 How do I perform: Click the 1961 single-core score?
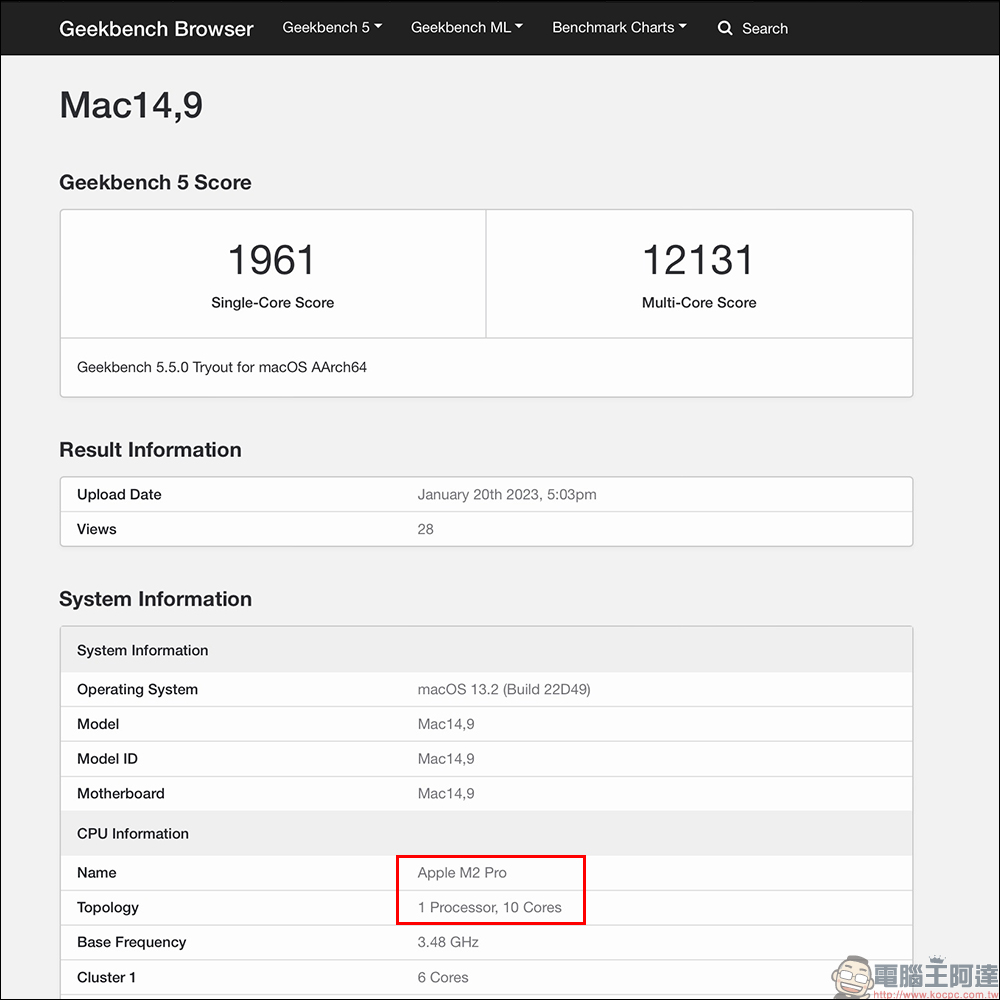[x=272, y=260]
